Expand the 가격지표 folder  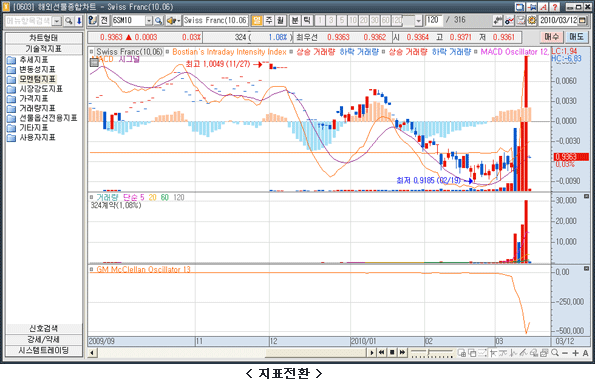(x=28, y=99)
